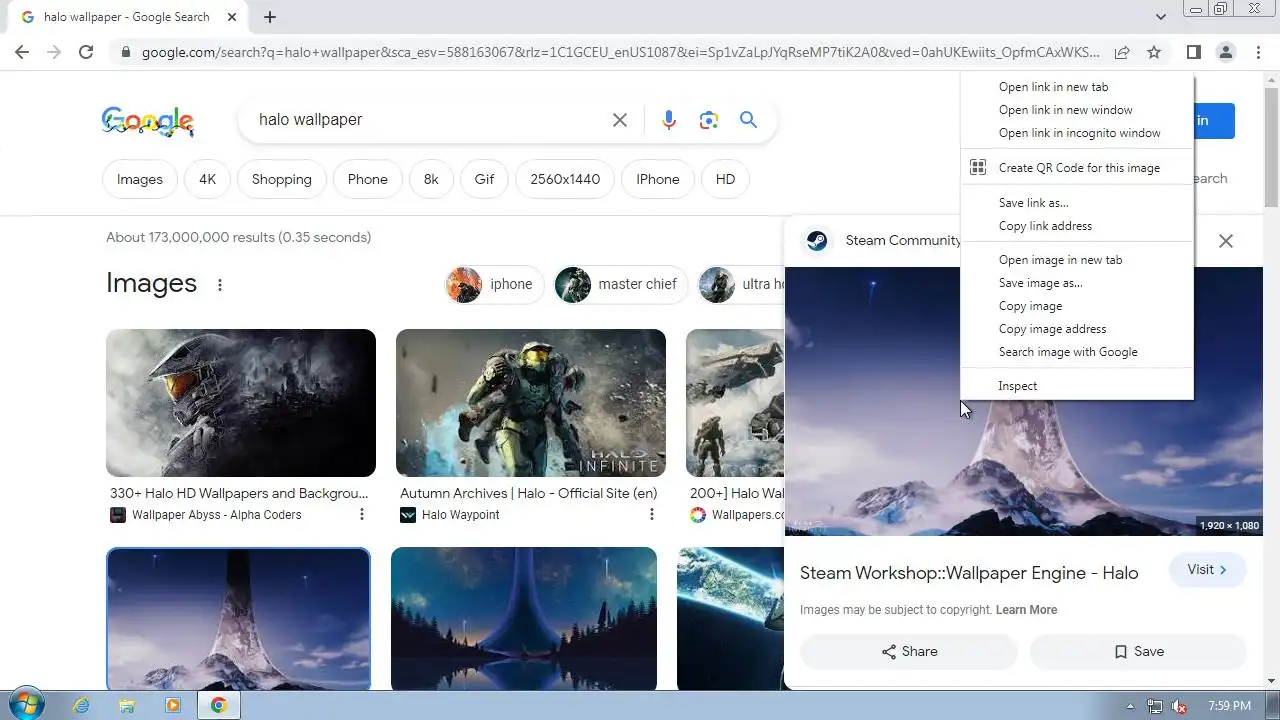The width and height of the screenshot is (1280, 720).
Task: Click the tab search chevron in title bar
Action: tap(1161, 17)
